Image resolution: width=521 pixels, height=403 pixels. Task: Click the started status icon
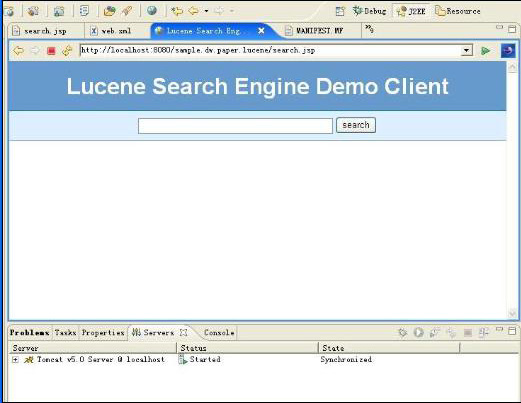coord(183,359)
